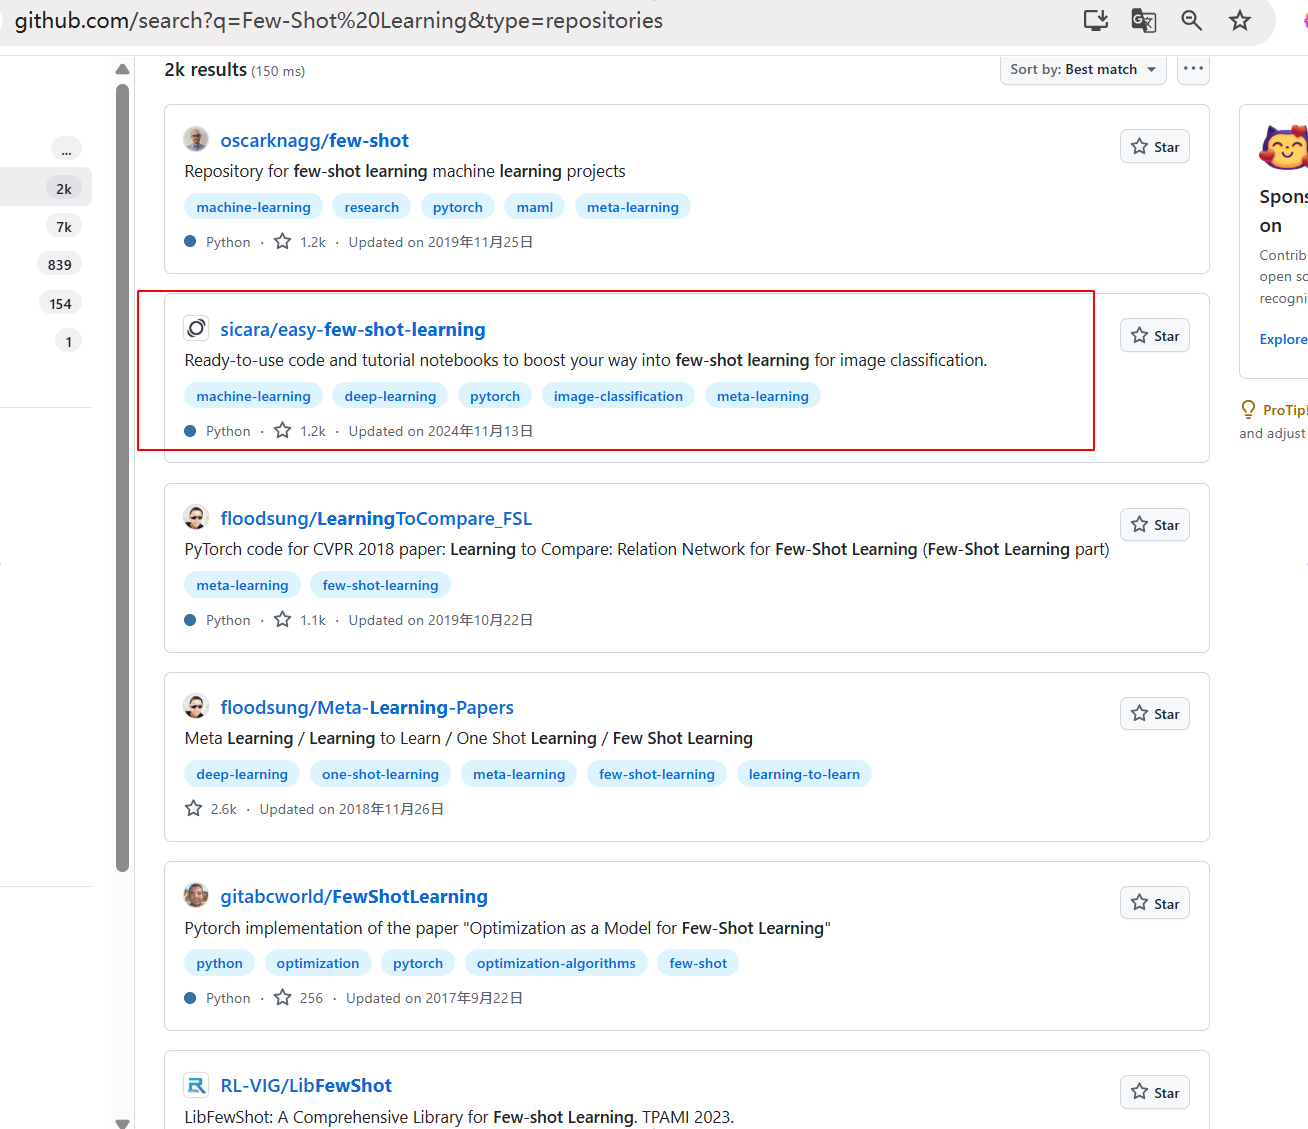
Task: Click the few-shot topic tag on FewShotLearning
Action: 698,963
